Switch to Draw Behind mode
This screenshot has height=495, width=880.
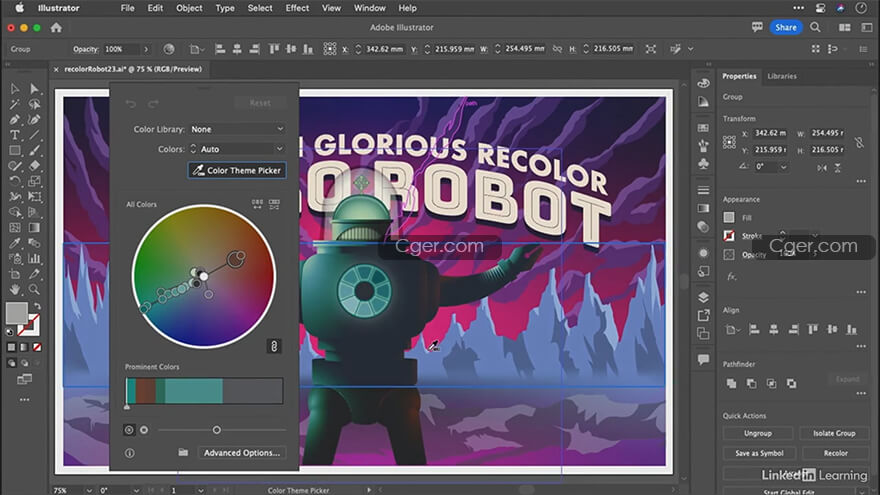(x=24, y=363)
